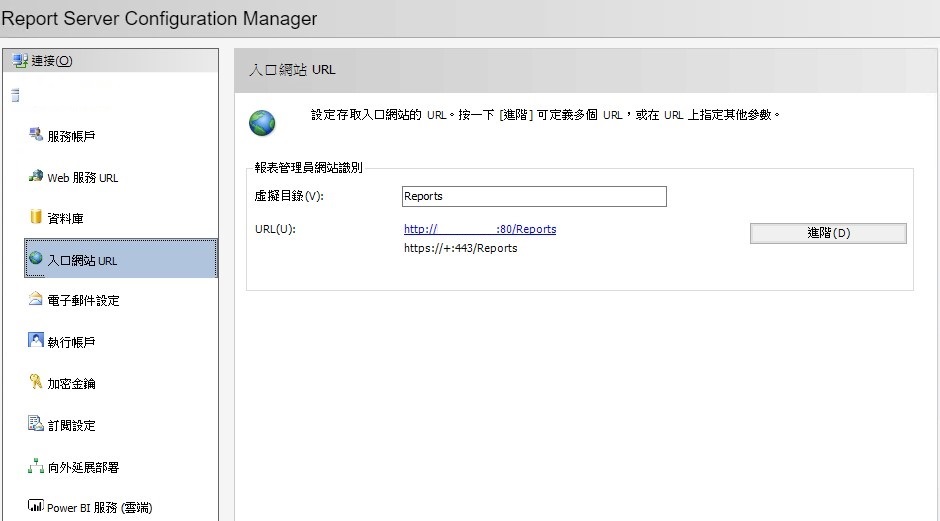Click the 電子郵件設定 envelope icon
The height and width of the screenshot is (521, 940).
click(x=36, y=300)
